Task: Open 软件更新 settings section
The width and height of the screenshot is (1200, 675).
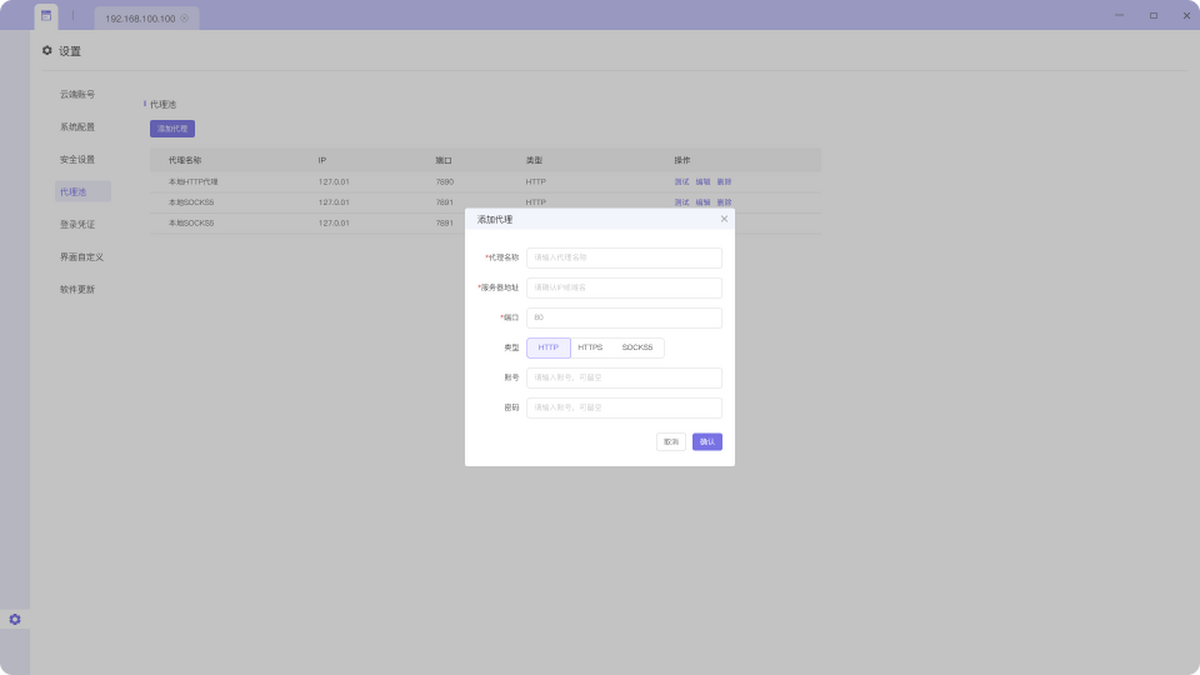Action: 77,290
